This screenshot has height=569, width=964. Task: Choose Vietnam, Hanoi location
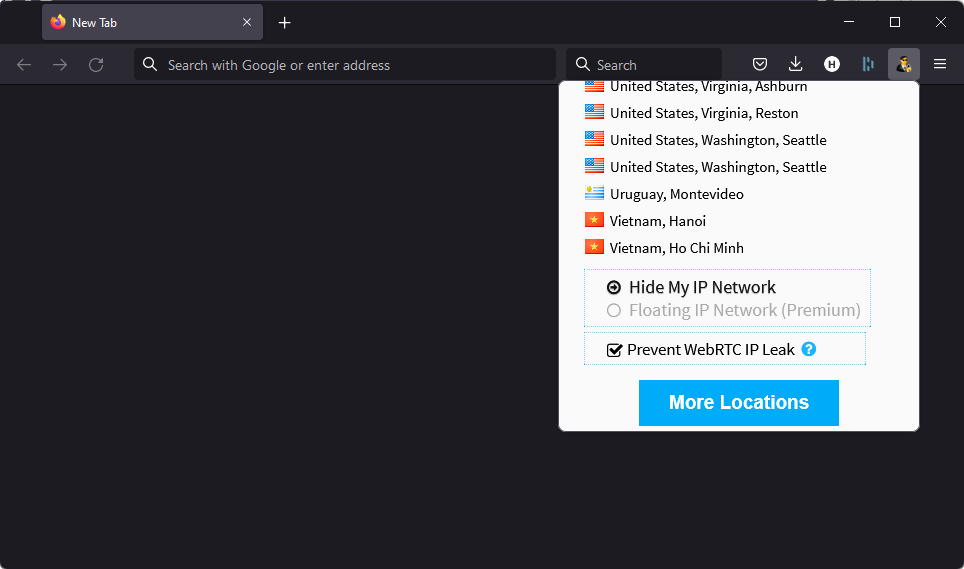point(646,221)
